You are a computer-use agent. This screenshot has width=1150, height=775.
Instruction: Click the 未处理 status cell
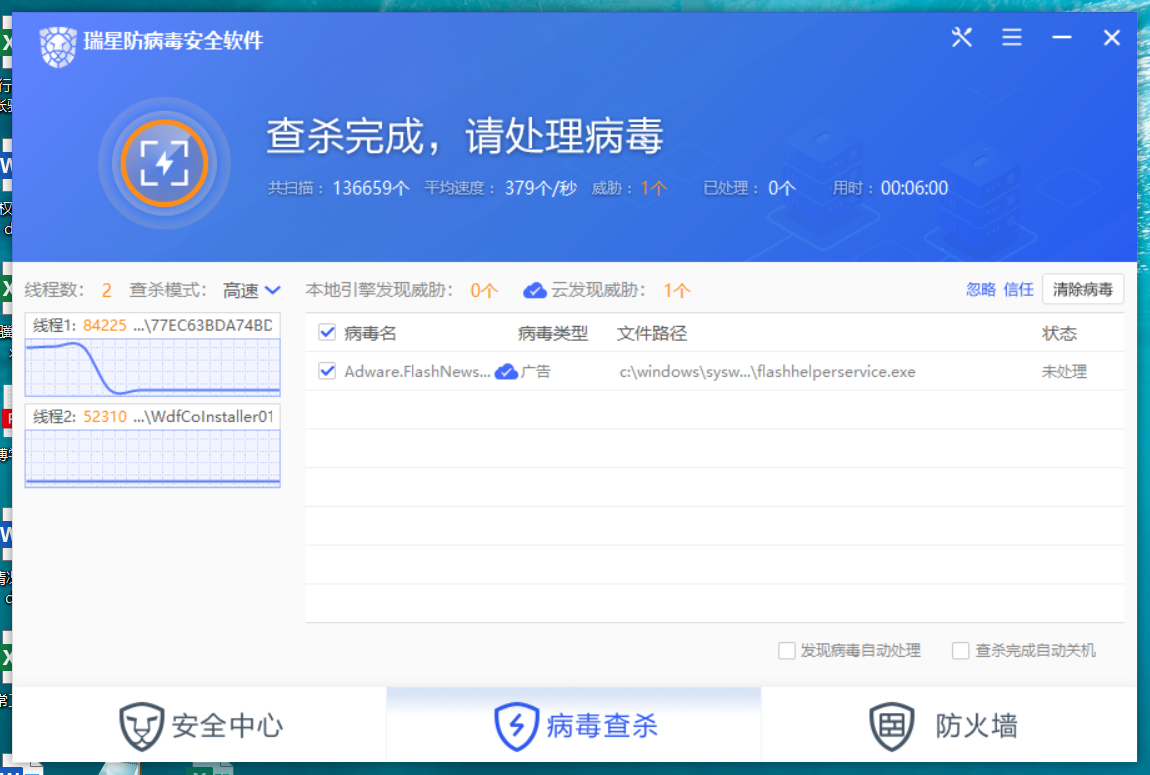(1064, 372)
